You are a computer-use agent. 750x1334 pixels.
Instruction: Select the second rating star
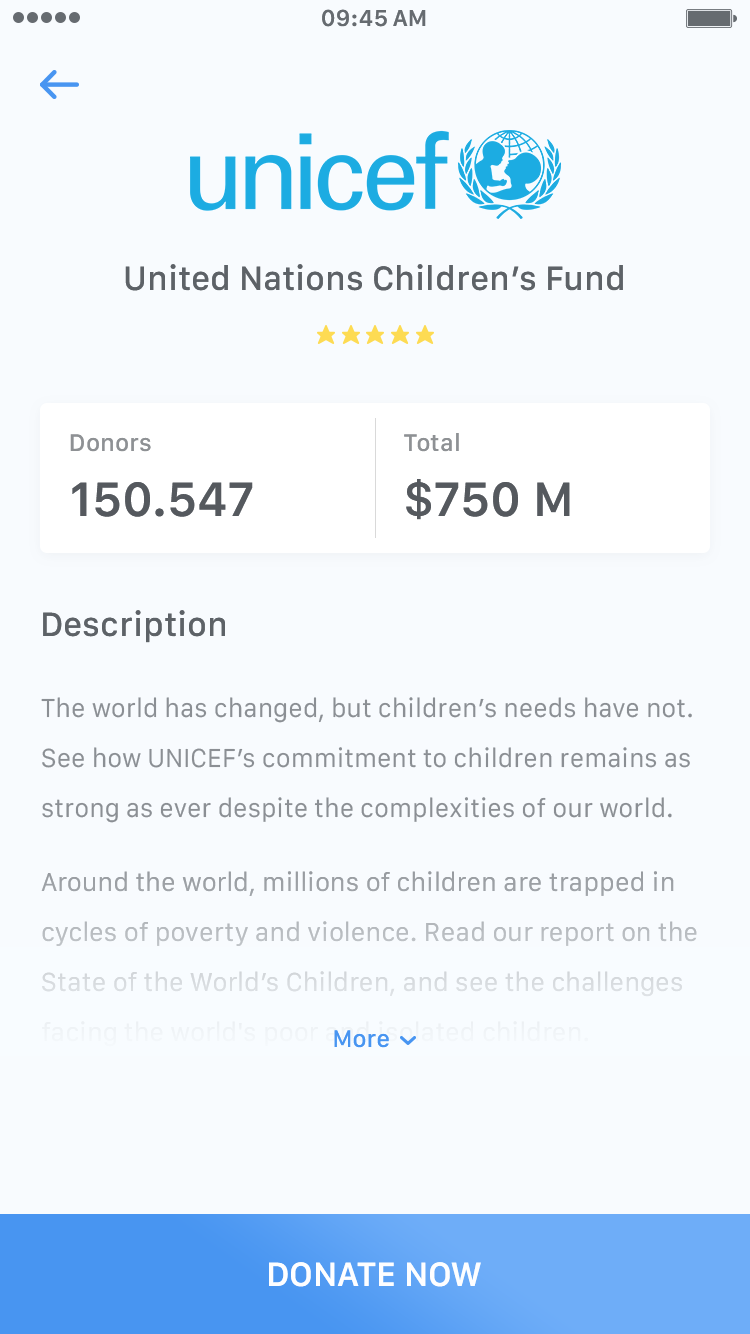[350, 335]
